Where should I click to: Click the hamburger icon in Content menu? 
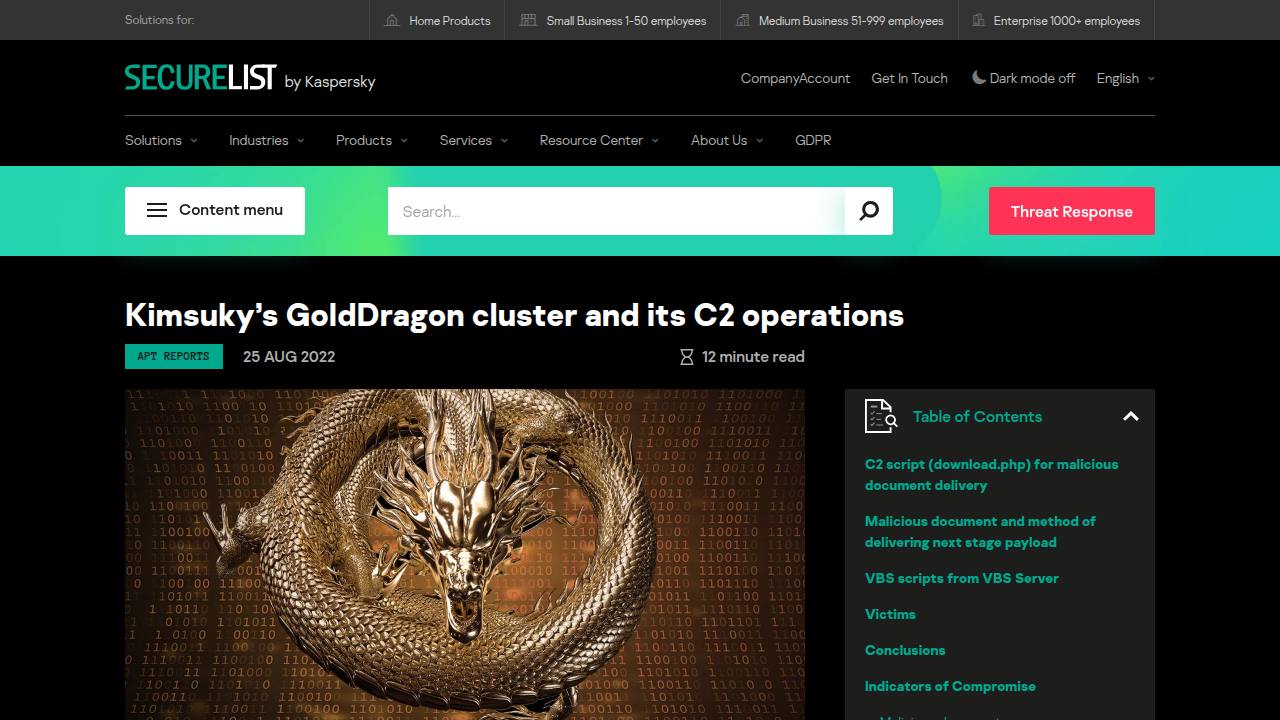[157, 210]
